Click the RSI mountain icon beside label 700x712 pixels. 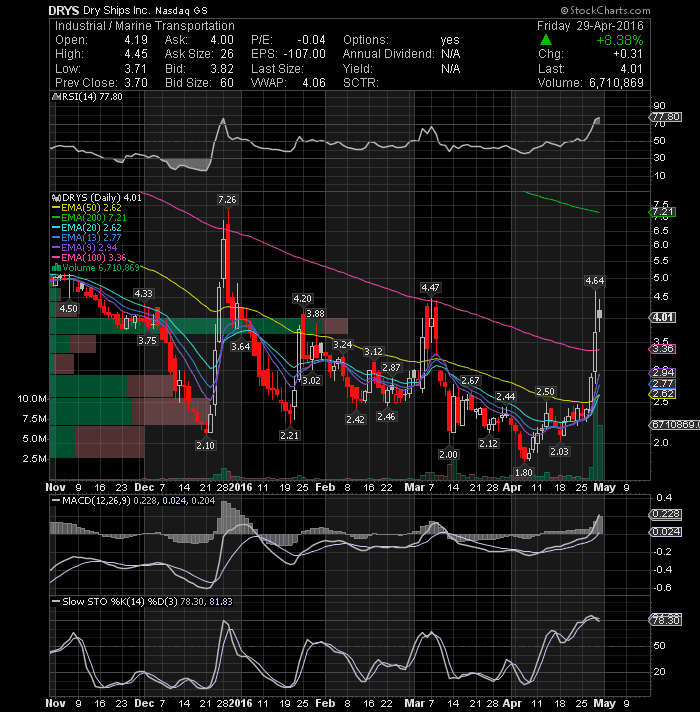tap(57, 97)
